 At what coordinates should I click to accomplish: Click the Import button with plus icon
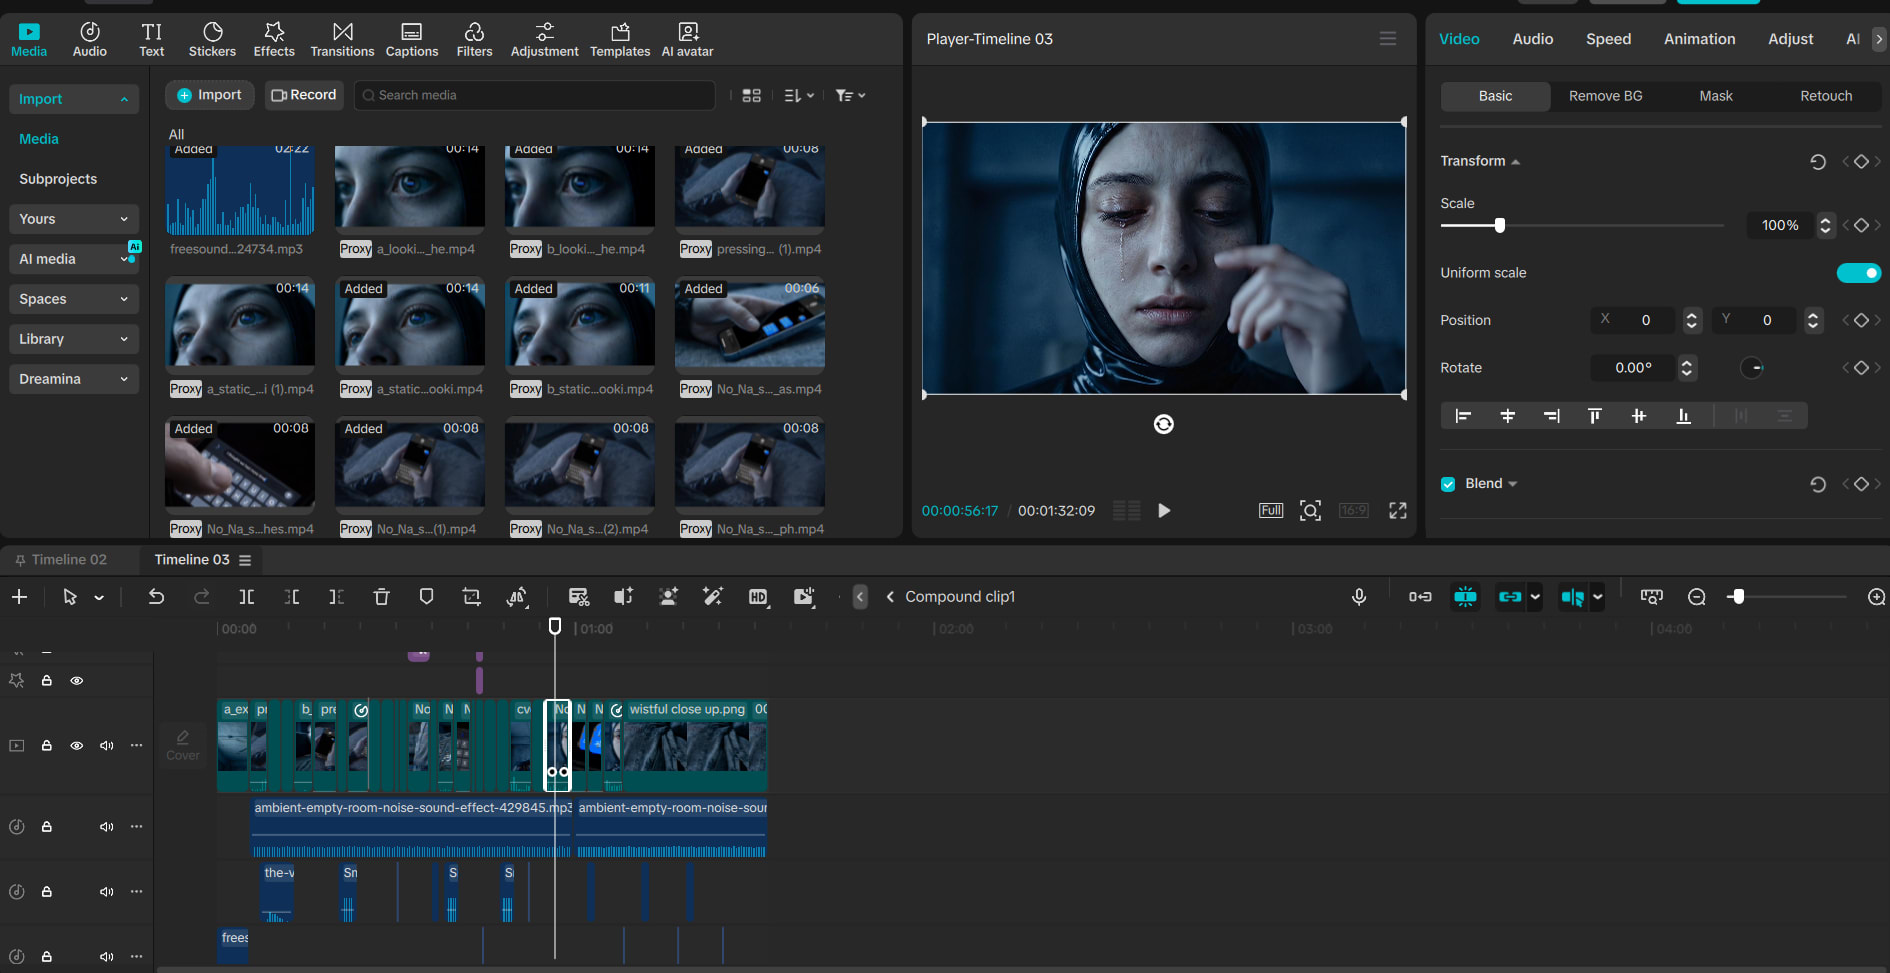click(209, 95)
